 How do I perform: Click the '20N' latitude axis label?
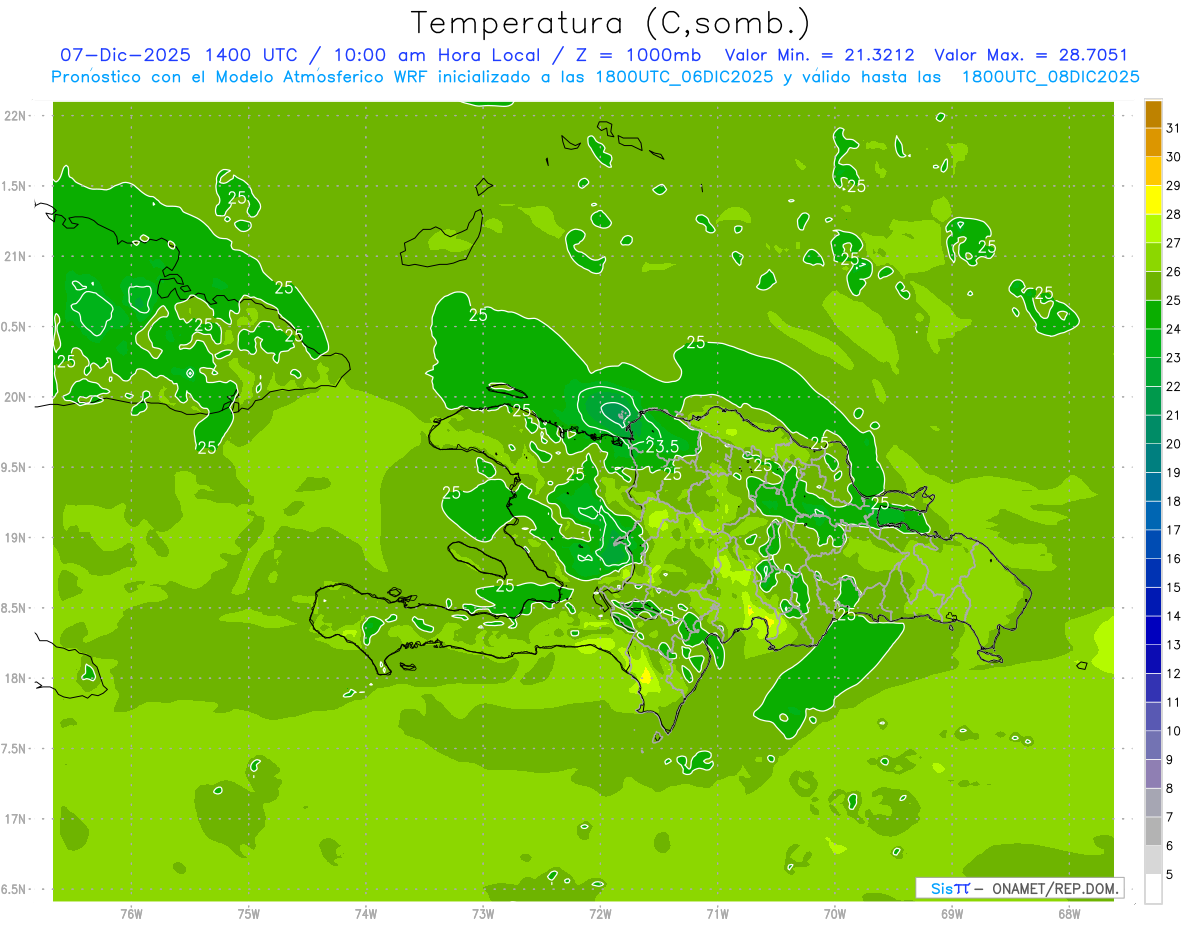15,397
